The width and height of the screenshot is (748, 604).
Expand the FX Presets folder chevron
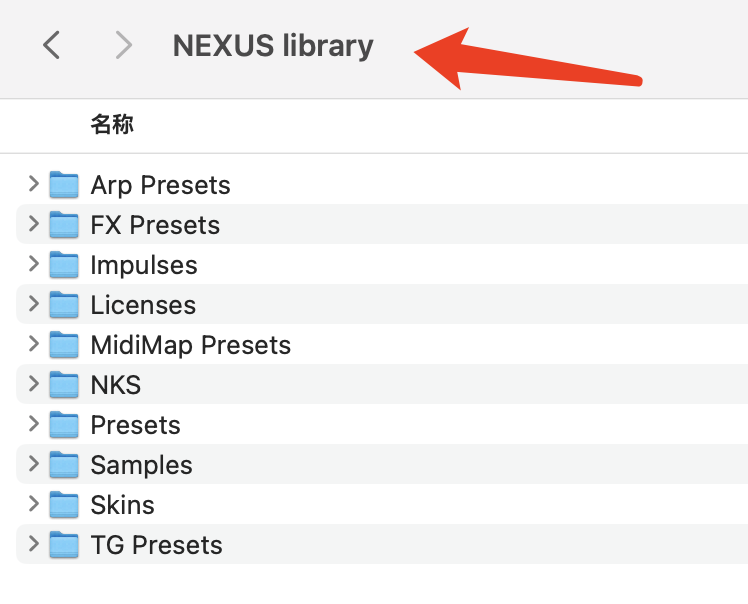tap(33, 223)
